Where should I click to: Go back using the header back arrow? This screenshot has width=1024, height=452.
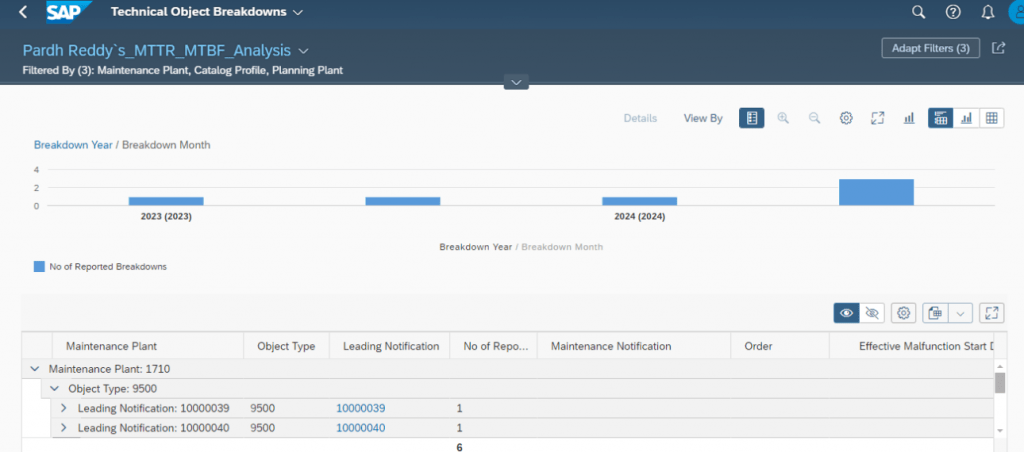pyautogui.click(x=23, y=12)
